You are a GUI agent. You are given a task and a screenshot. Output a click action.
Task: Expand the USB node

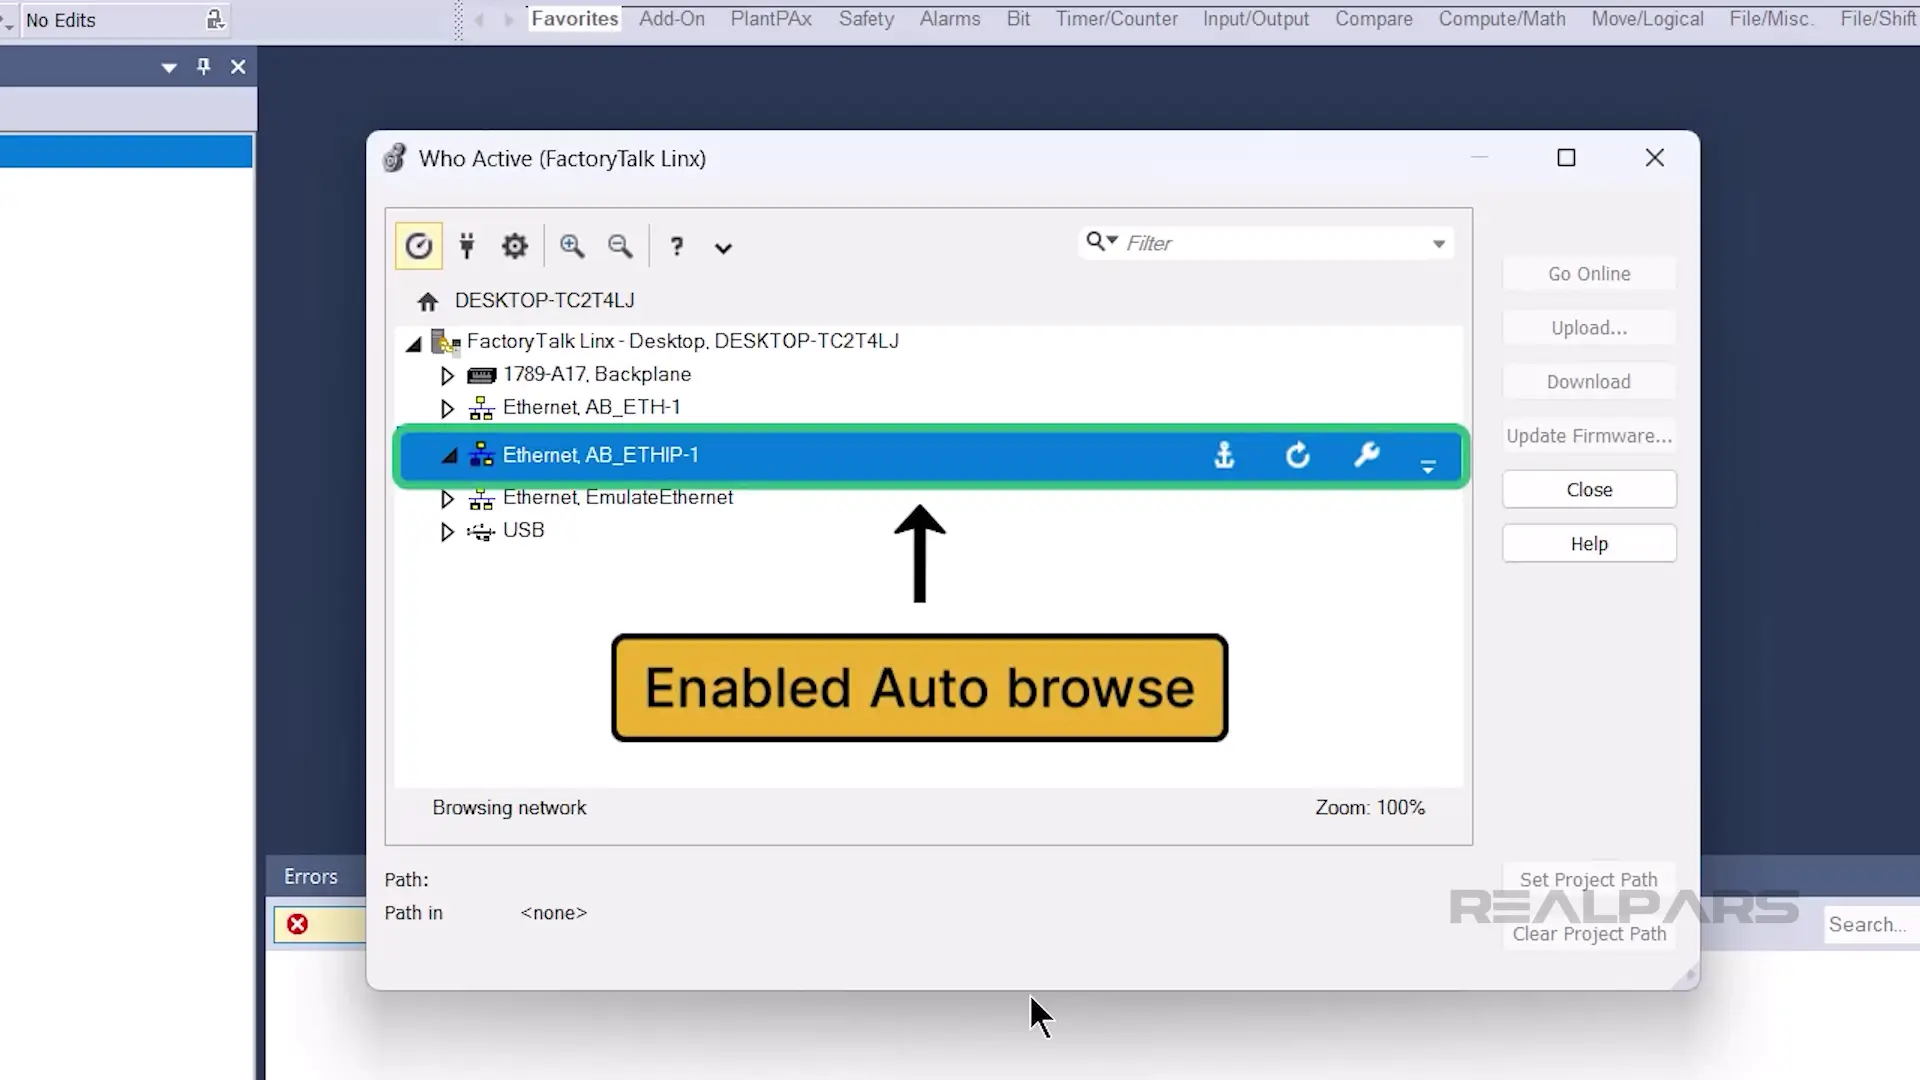point(447,531)
